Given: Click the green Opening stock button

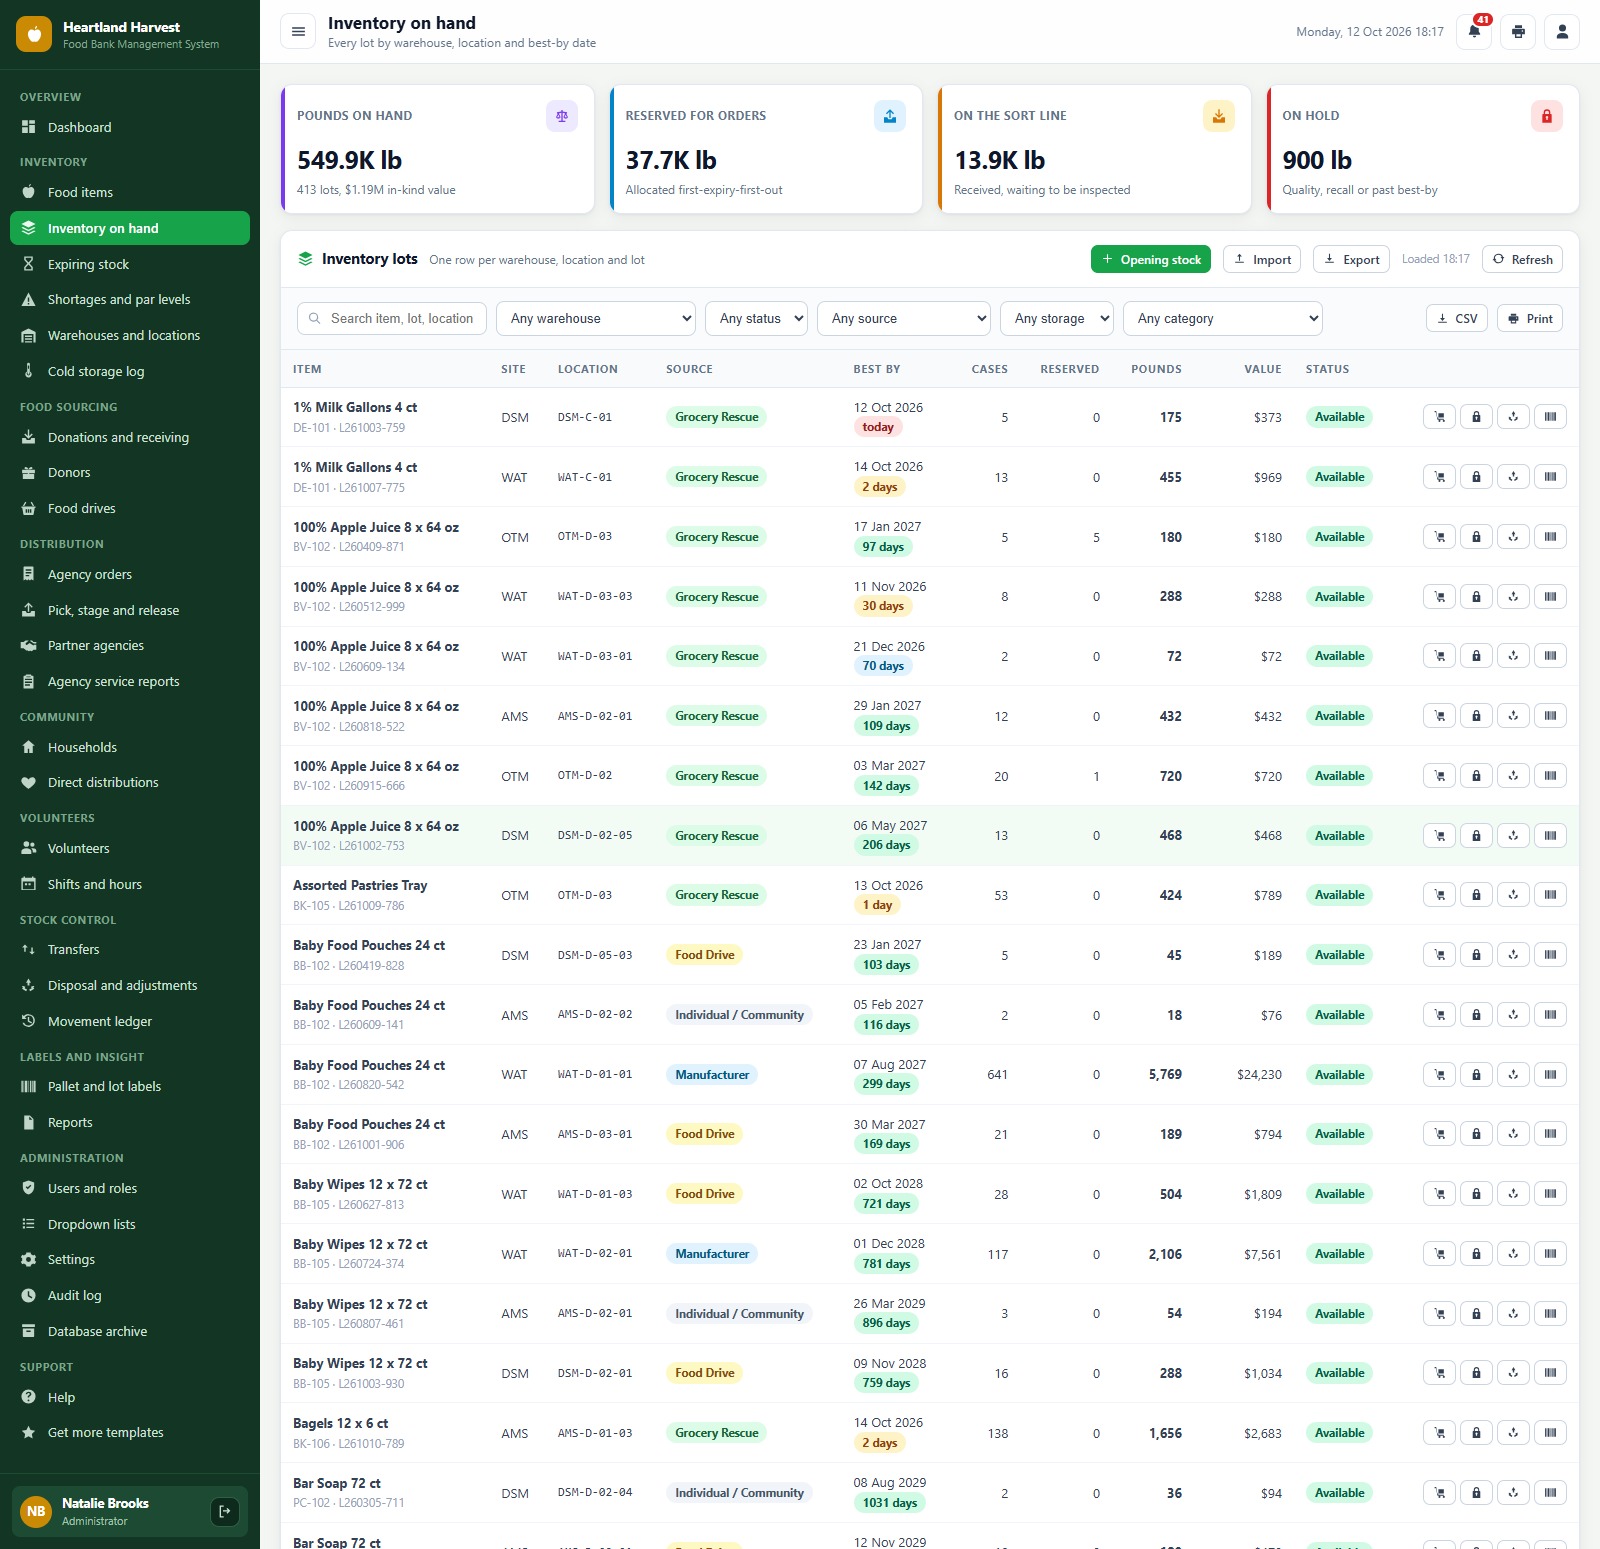Looking at the screenshot, I should tap(1151, 259).
